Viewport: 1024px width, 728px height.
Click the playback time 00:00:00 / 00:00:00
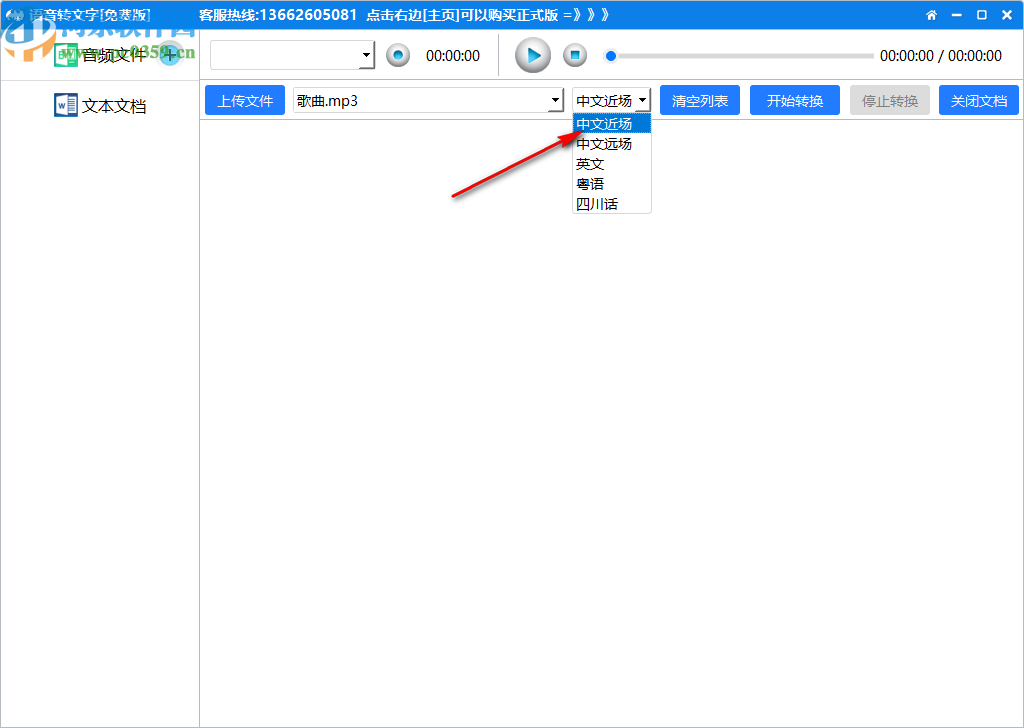(x=940, y=56)
